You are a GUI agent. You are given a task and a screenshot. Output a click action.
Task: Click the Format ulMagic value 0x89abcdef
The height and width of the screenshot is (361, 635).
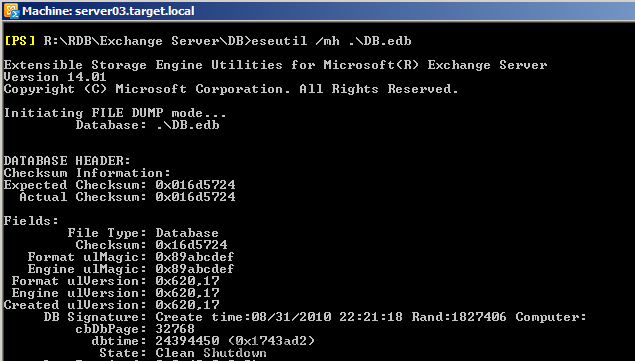click(195, 257)
